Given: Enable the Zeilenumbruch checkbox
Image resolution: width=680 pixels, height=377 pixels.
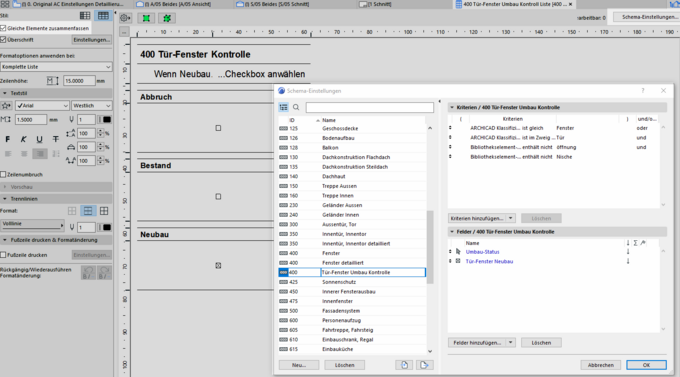Looking at the screenshot, I should point(3,174).
